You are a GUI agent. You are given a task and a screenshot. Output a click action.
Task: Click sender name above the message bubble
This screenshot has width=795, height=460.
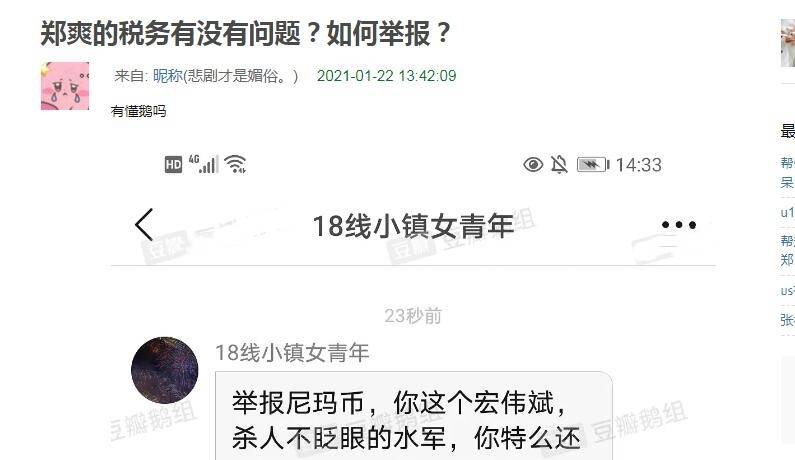coord(292,352)
